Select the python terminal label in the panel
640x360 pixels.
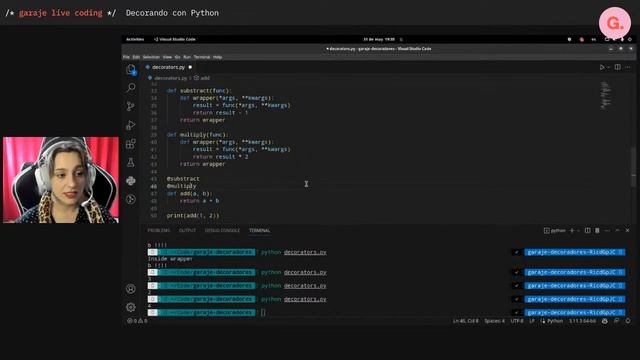click(x=555, y=231)
